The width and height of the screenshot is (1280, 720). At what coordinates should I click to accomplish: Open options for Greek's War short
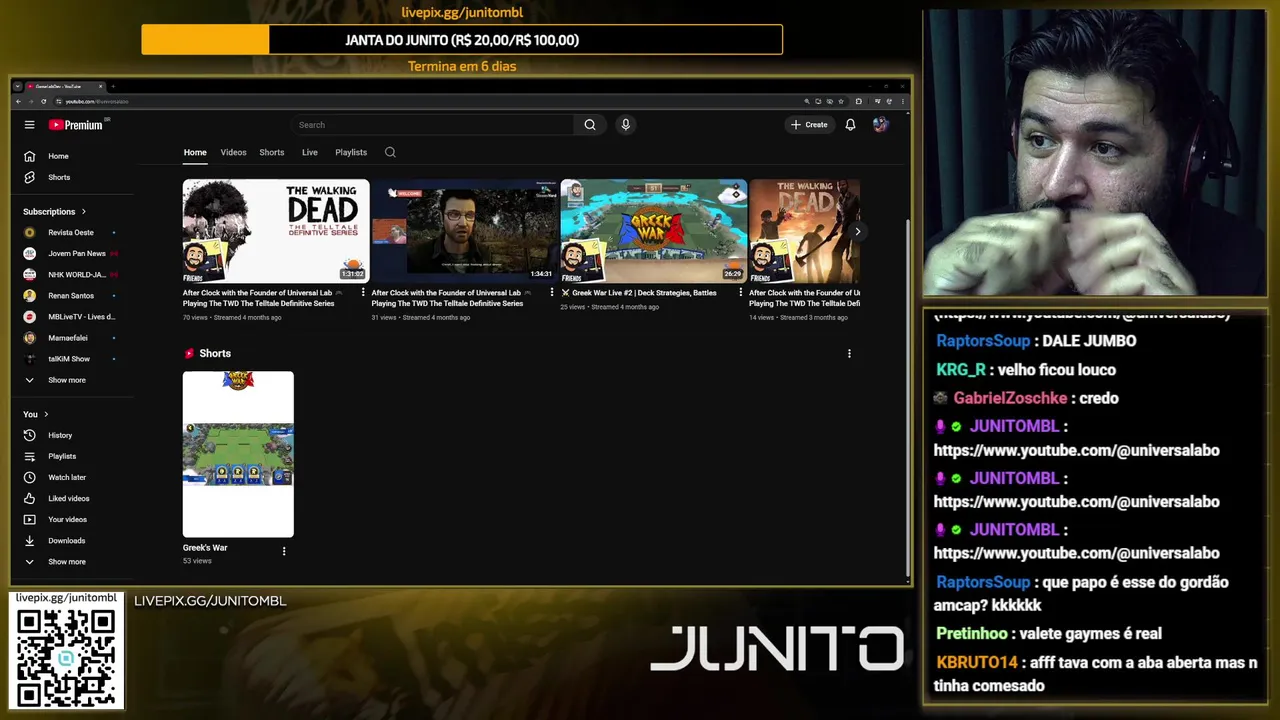tap(284, 551)
